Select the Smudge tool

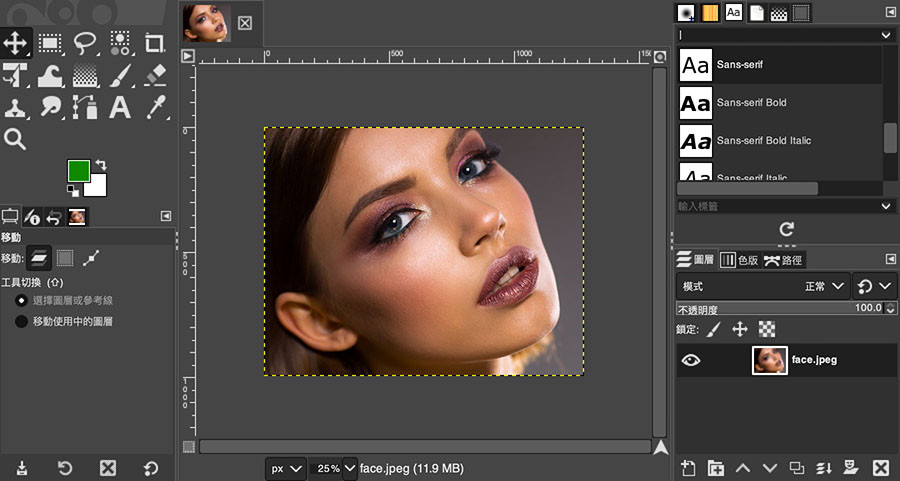pos(51,107)
